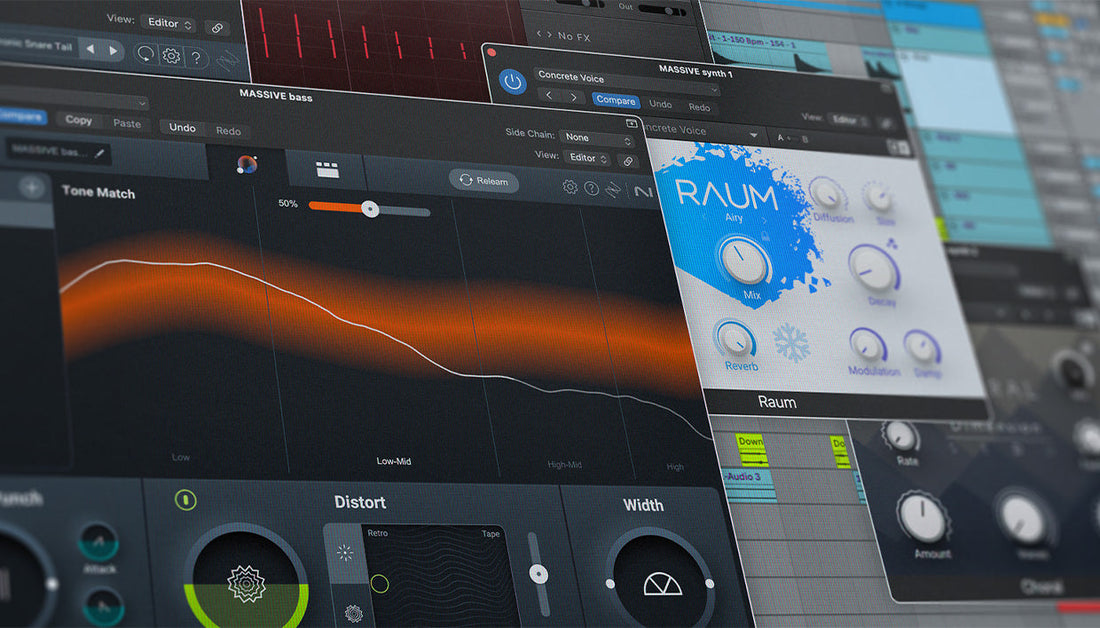The width and height of the screenshot is (1100, 628).
Task: Toggle Compare in MASSIVE bass window
Action: [x=21, y=116]
